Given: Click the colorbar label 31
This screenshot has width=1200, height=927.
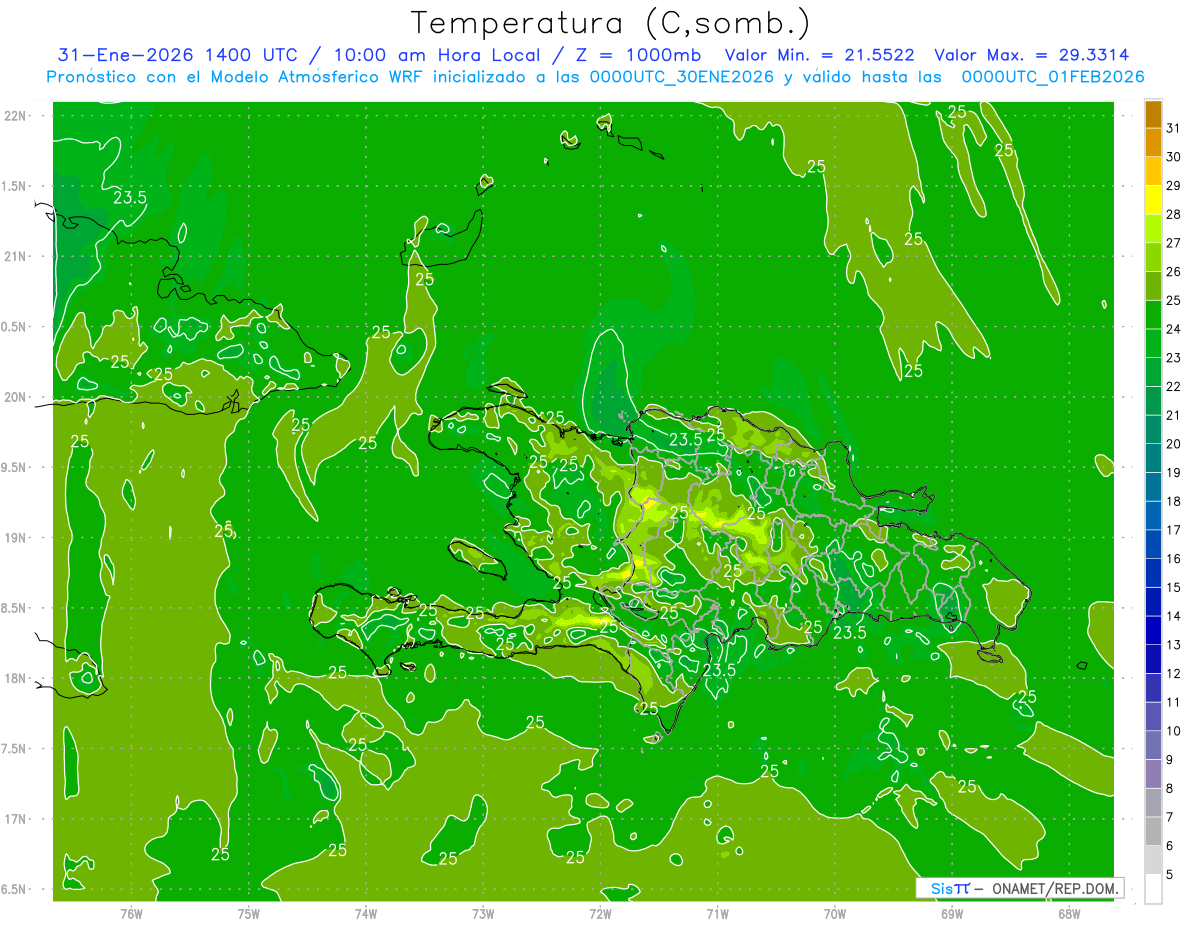Looking at the screenshot, I should point(1174,128).
